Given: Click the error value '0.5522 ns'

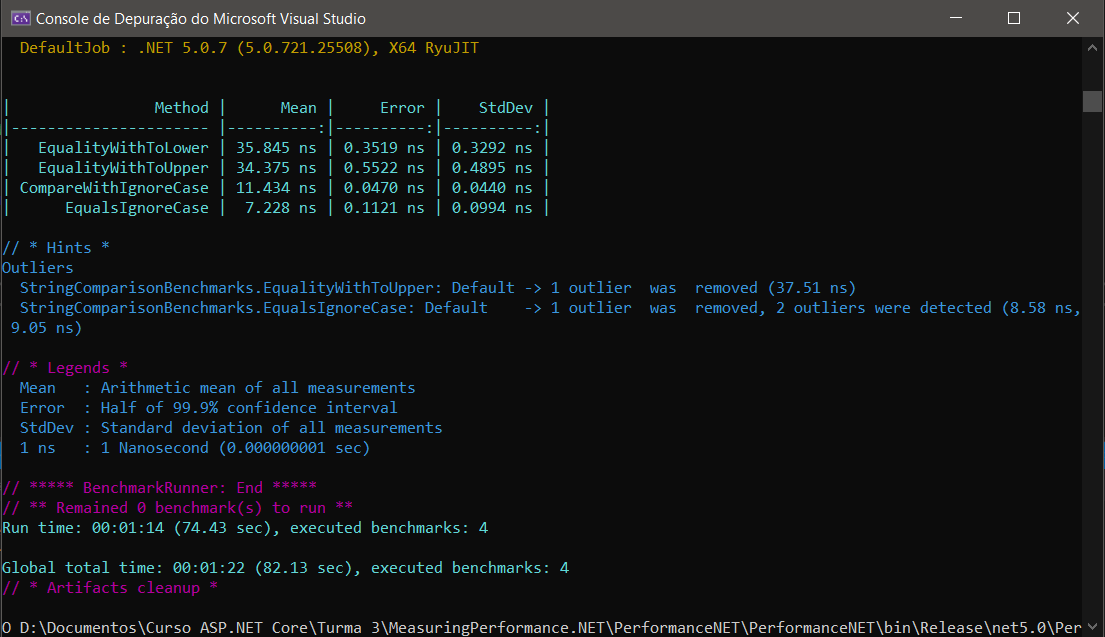Looking at the screenshot, I should (384, 168).
